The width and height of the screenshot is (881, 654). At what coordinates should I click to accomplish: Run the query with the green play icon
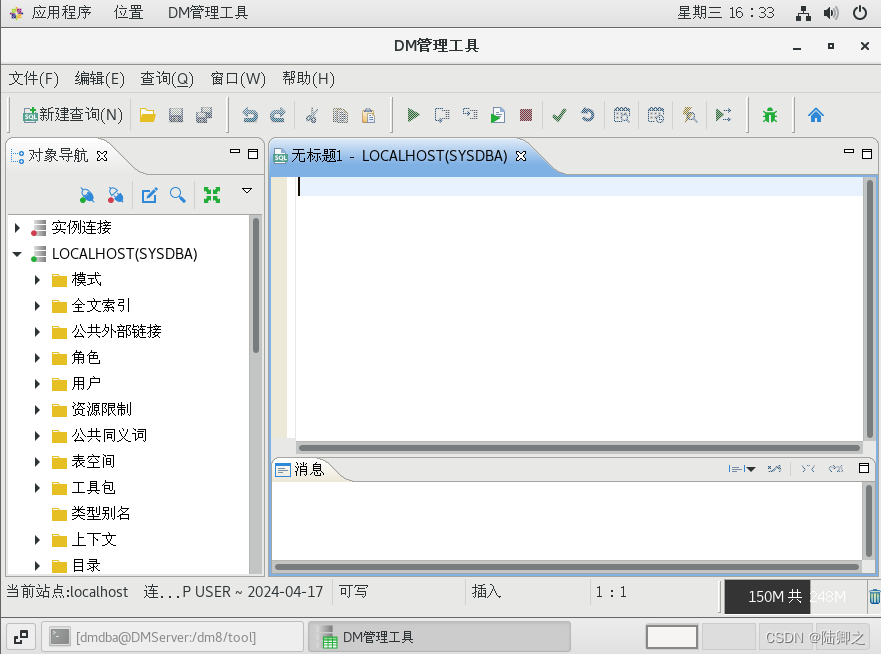pyautogui.click(x=413, y=115)
